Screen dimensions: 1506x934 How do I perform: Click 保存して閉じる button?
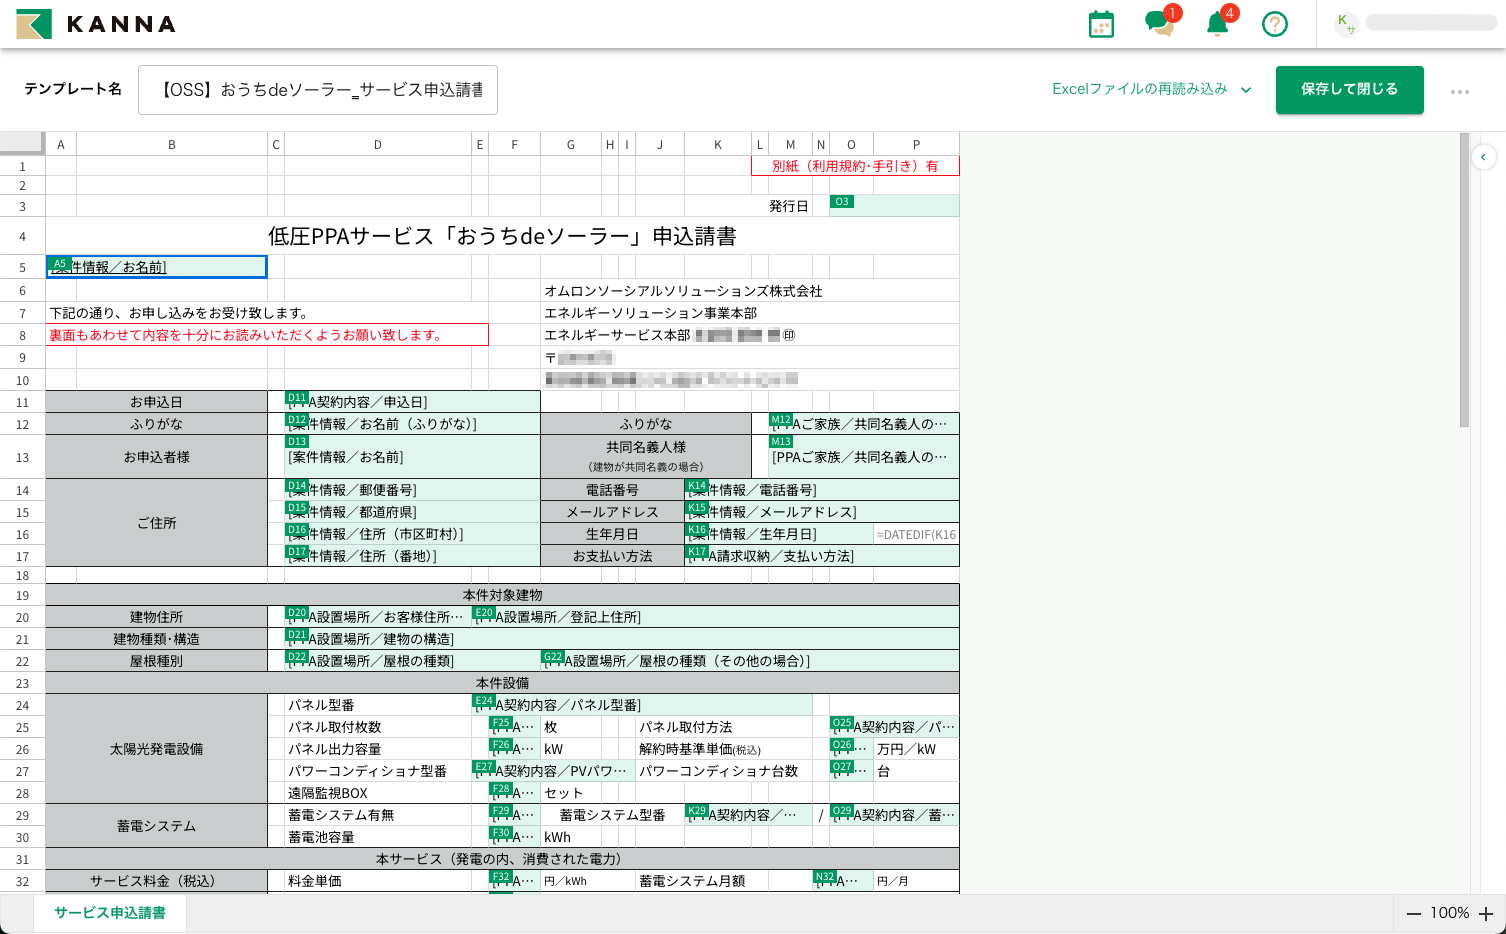tap(1349, 90)
